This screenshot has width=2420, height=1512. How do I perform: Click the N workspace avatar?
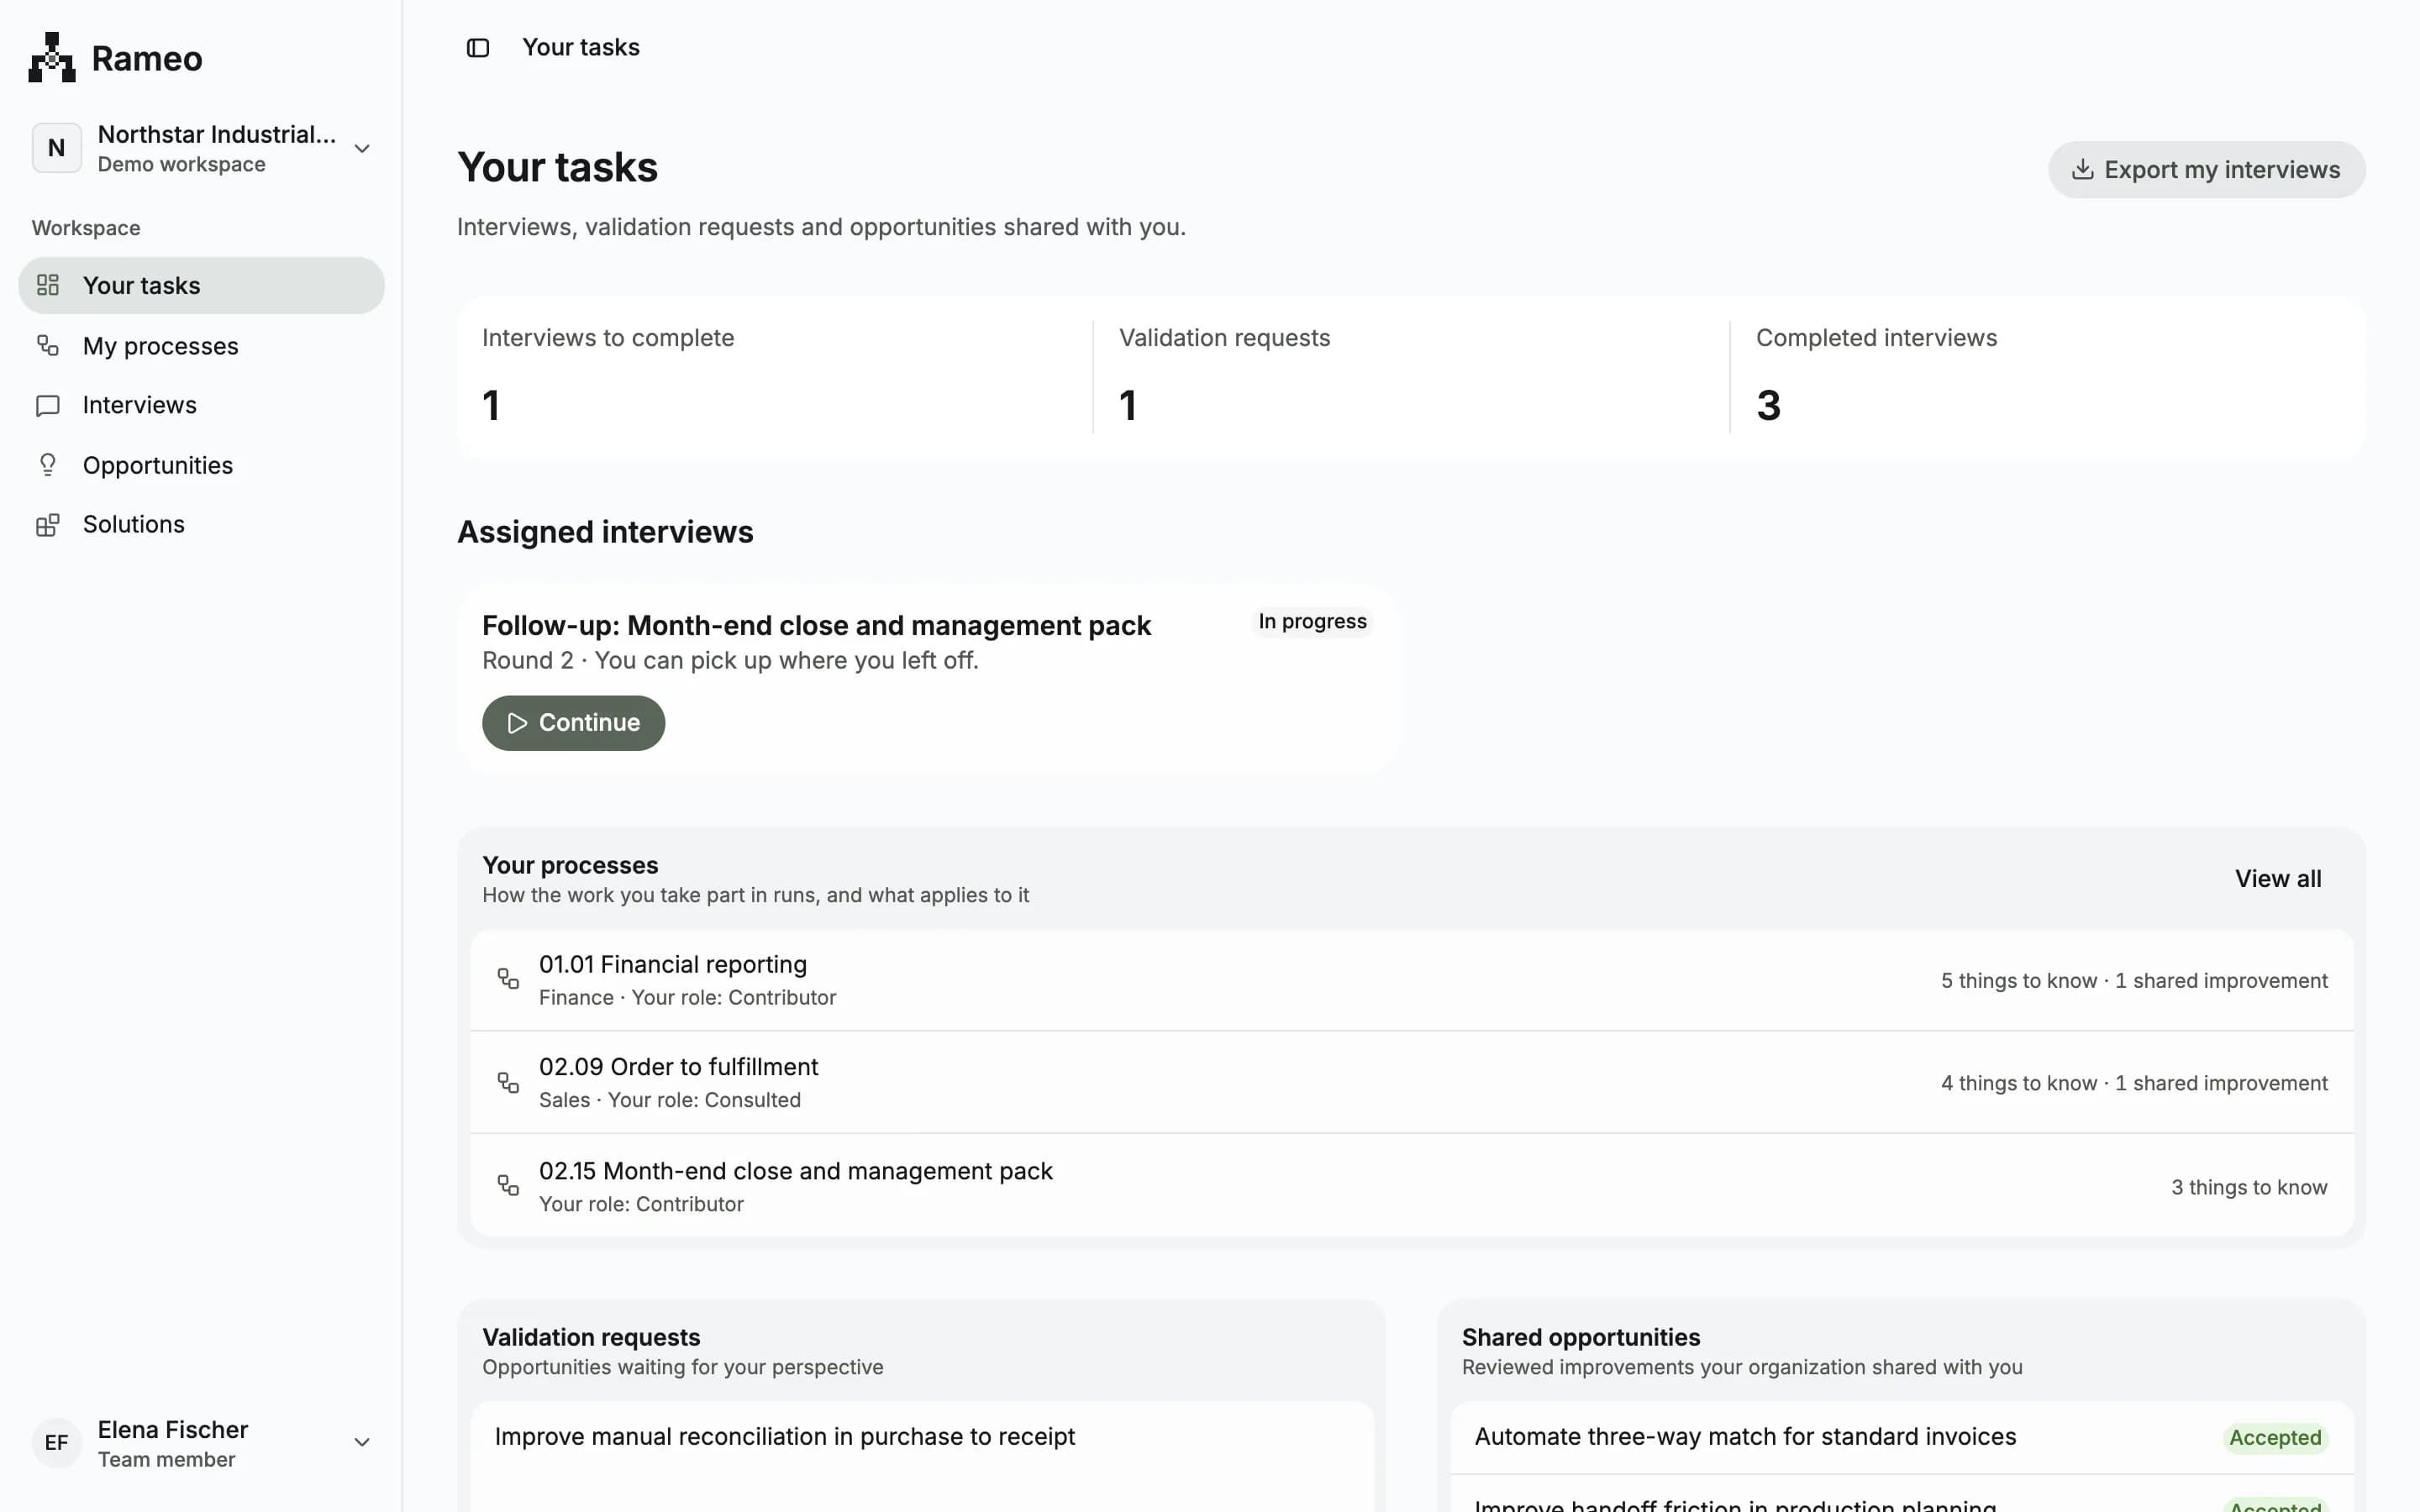(x=57, y=148)
